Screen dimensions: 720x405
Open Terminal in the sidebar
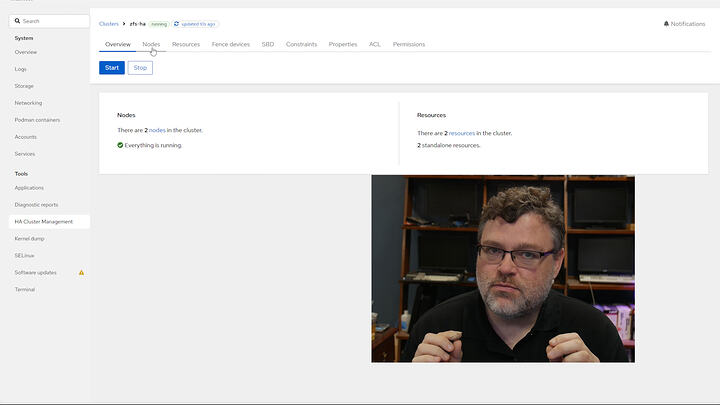coord(24,289)
